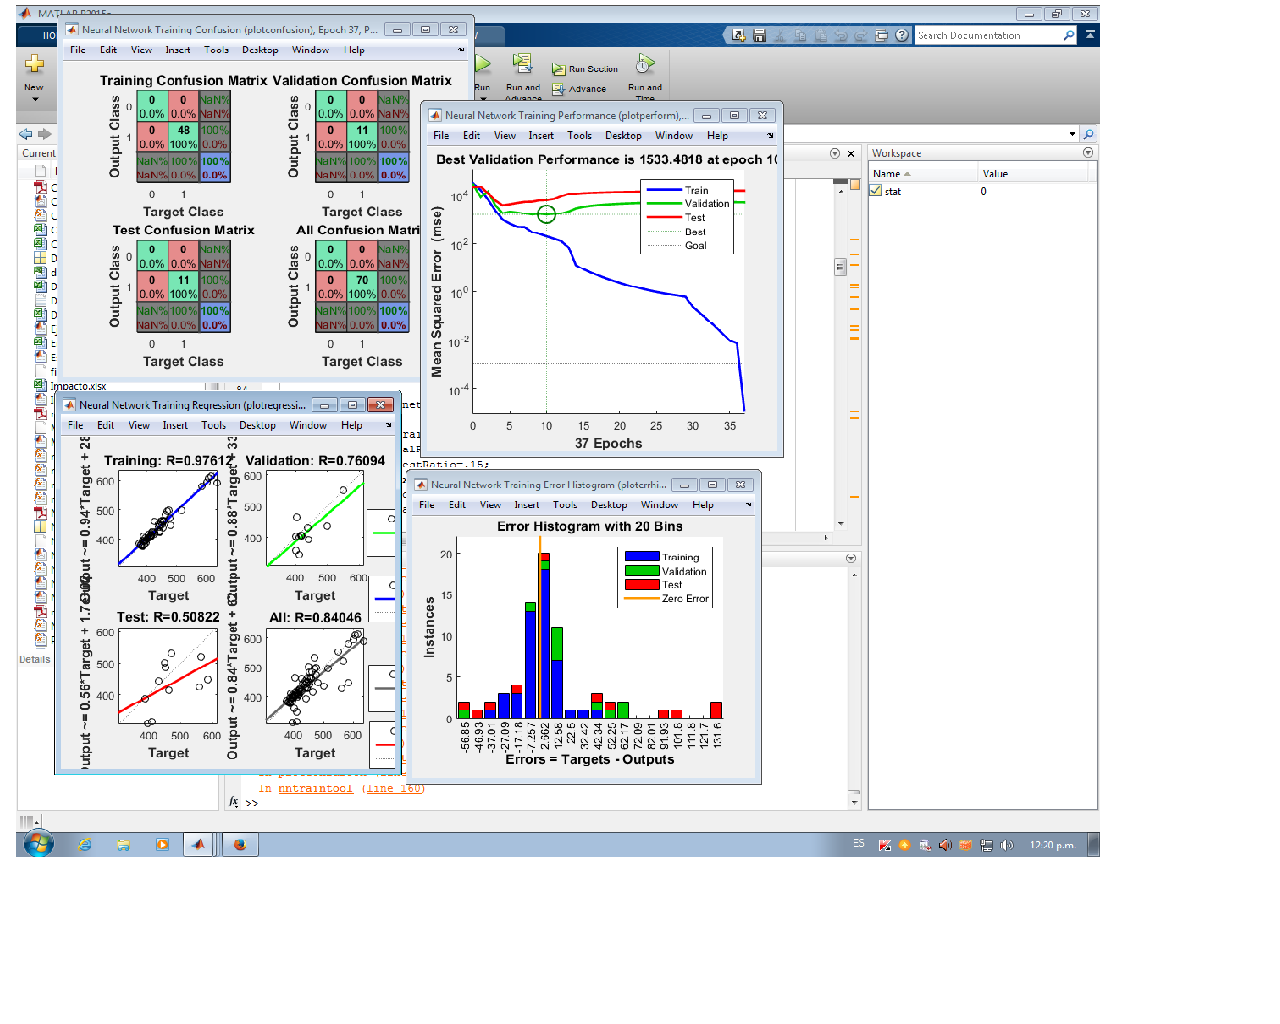Open Edit menu in Regression window
1280x1024 pixels.
click(x=105, y=425)
